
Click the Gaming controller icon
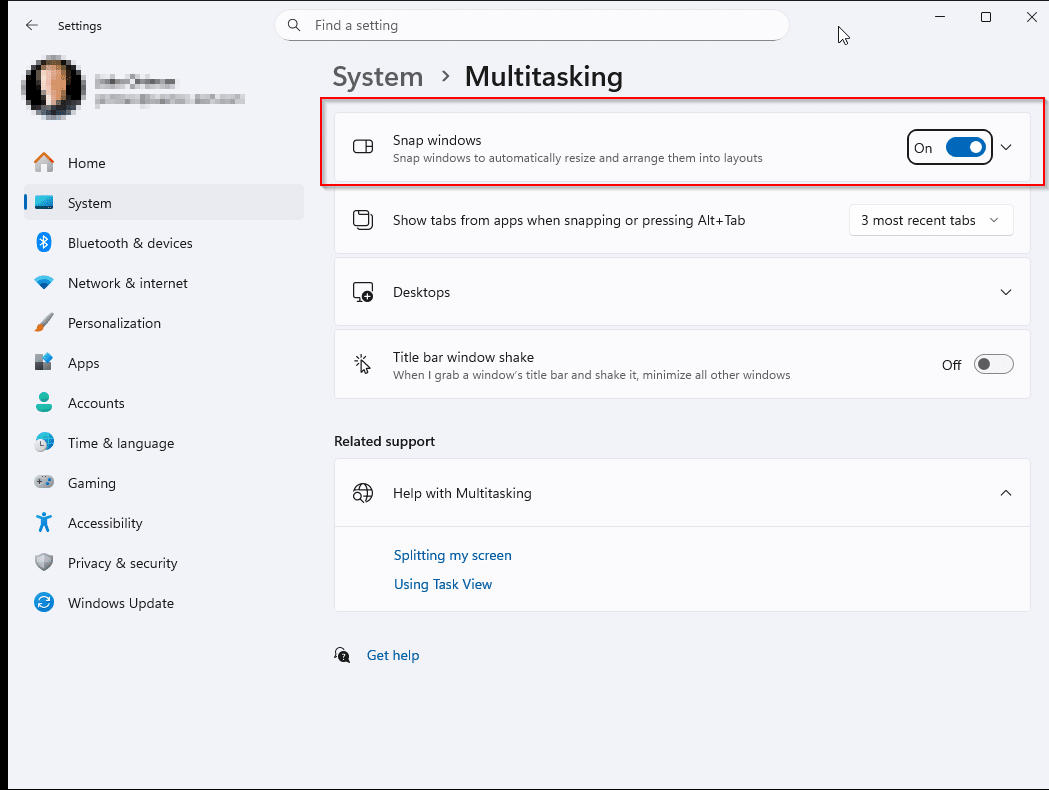(x=44, y=482)
